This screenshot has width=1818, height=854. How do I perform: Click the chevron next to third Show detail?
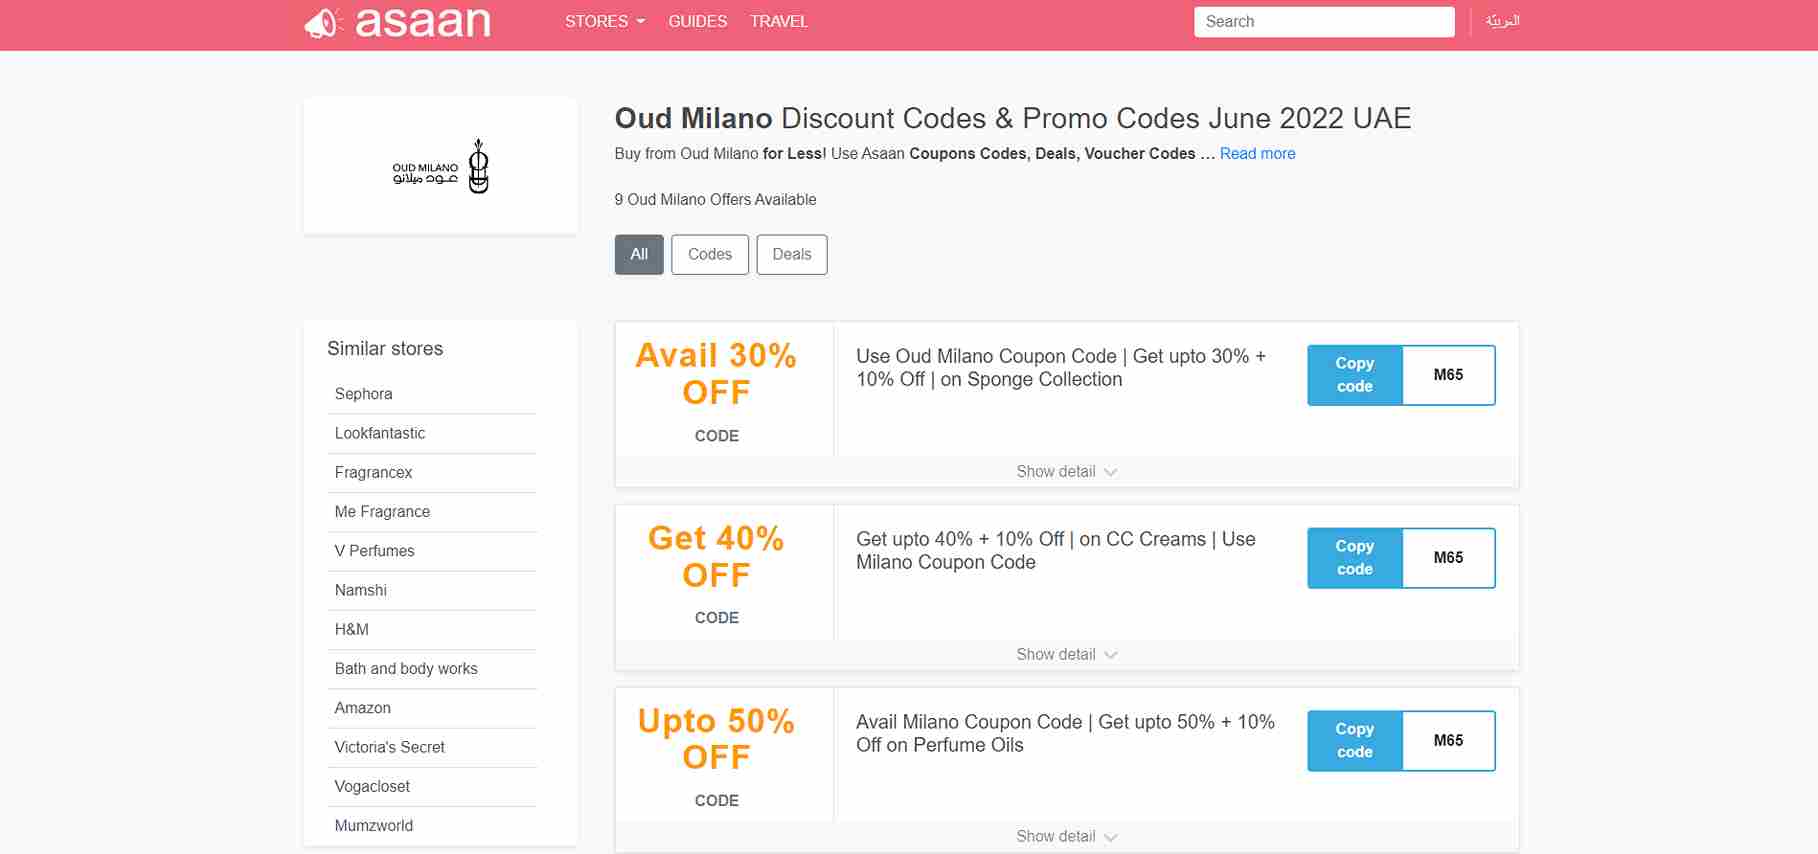point(1110,836)
